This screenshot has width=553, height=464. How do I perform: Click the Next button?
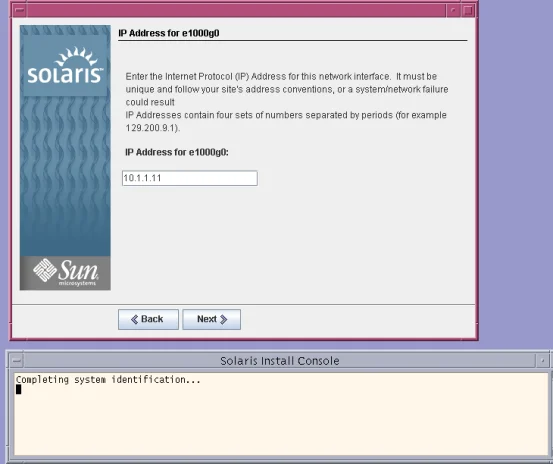(x=212, y=319)
